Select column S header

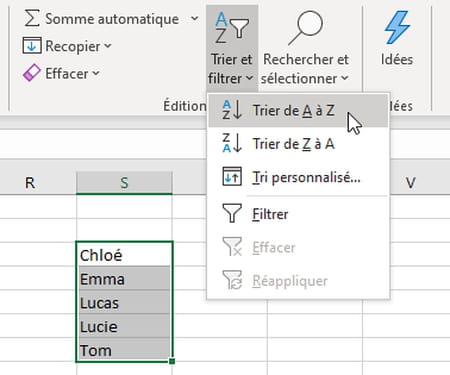[x=124, y=183]
